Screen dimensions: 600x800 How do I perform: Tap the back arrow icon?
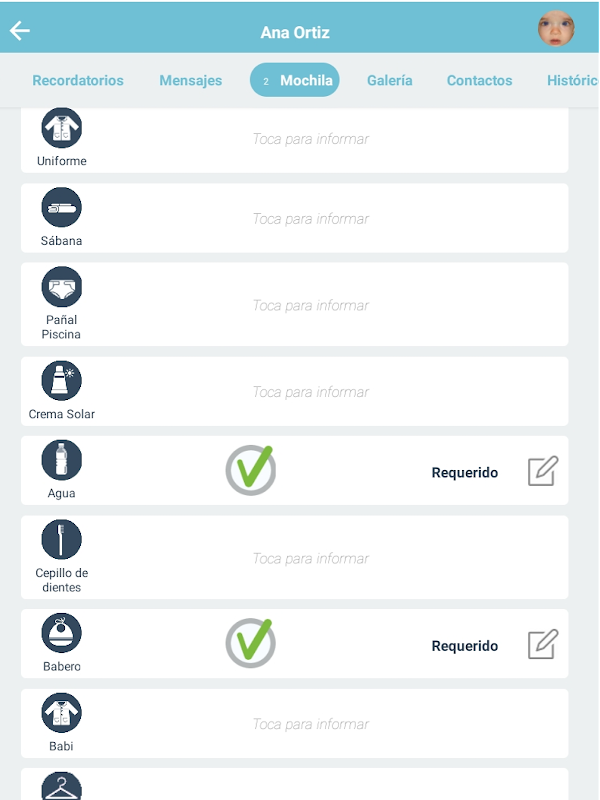click(x=20, y=31)
